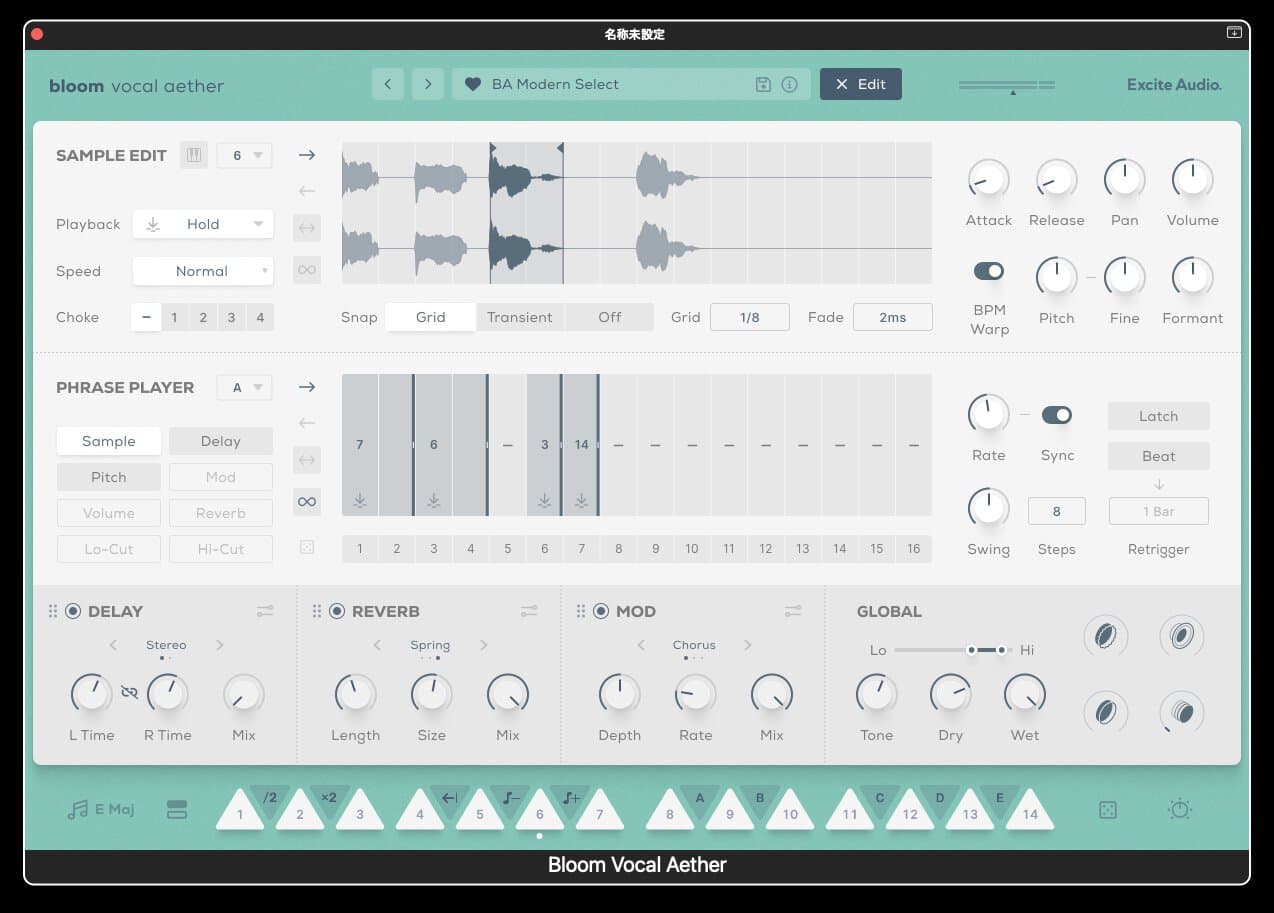Go to the previous preset
Viewport: 1274px width, 913px height.
388,84
